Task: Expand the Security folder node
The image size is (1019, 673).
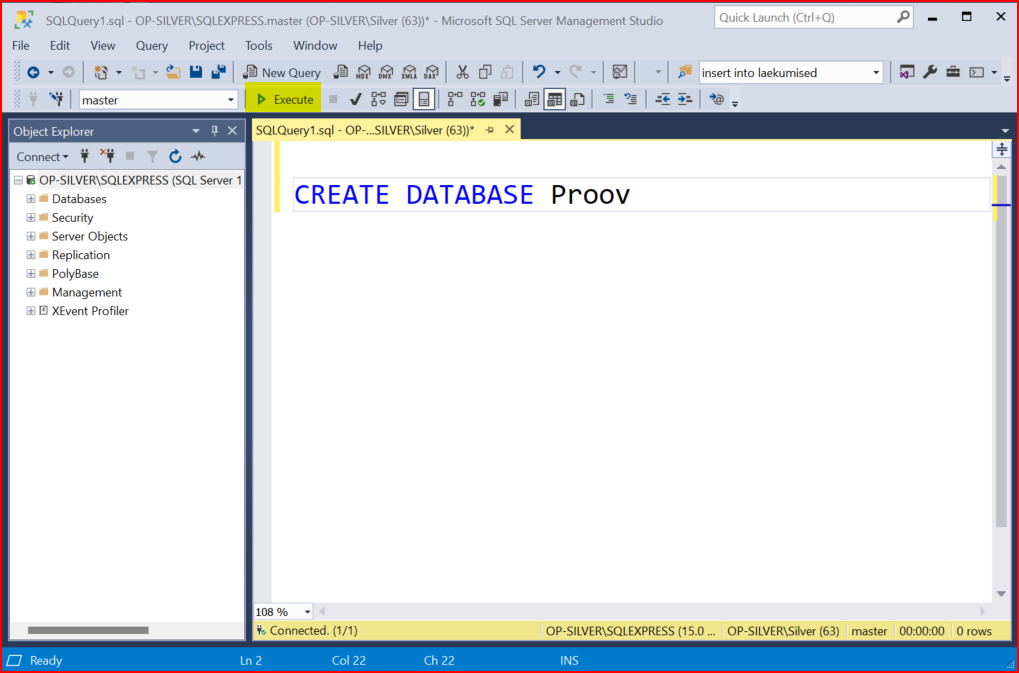Action: pos(31,218)
